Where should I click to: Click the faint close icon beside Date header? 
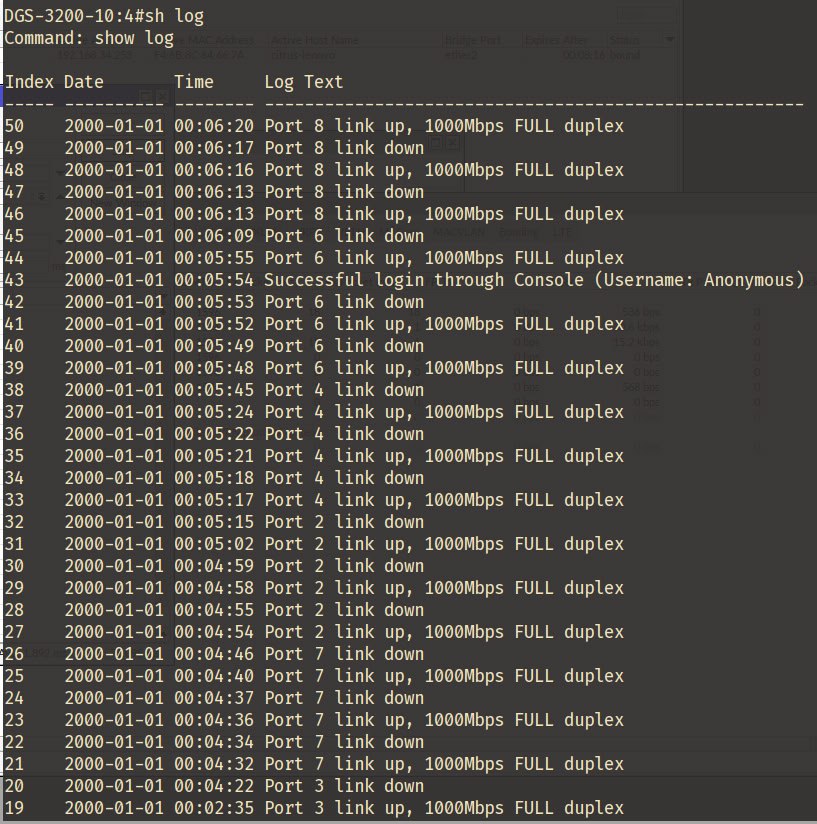pos(162,96)
